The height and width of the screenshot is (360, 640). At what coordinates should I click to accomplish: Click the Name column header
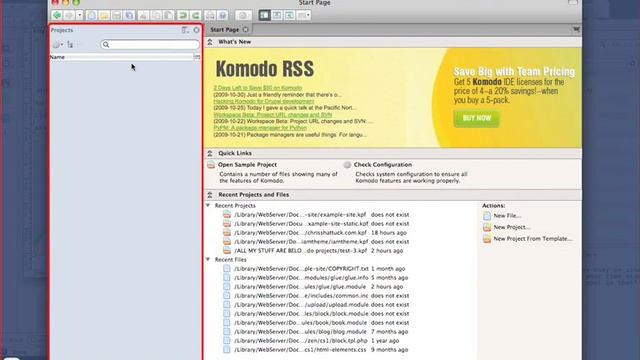(x=121, y=57)
